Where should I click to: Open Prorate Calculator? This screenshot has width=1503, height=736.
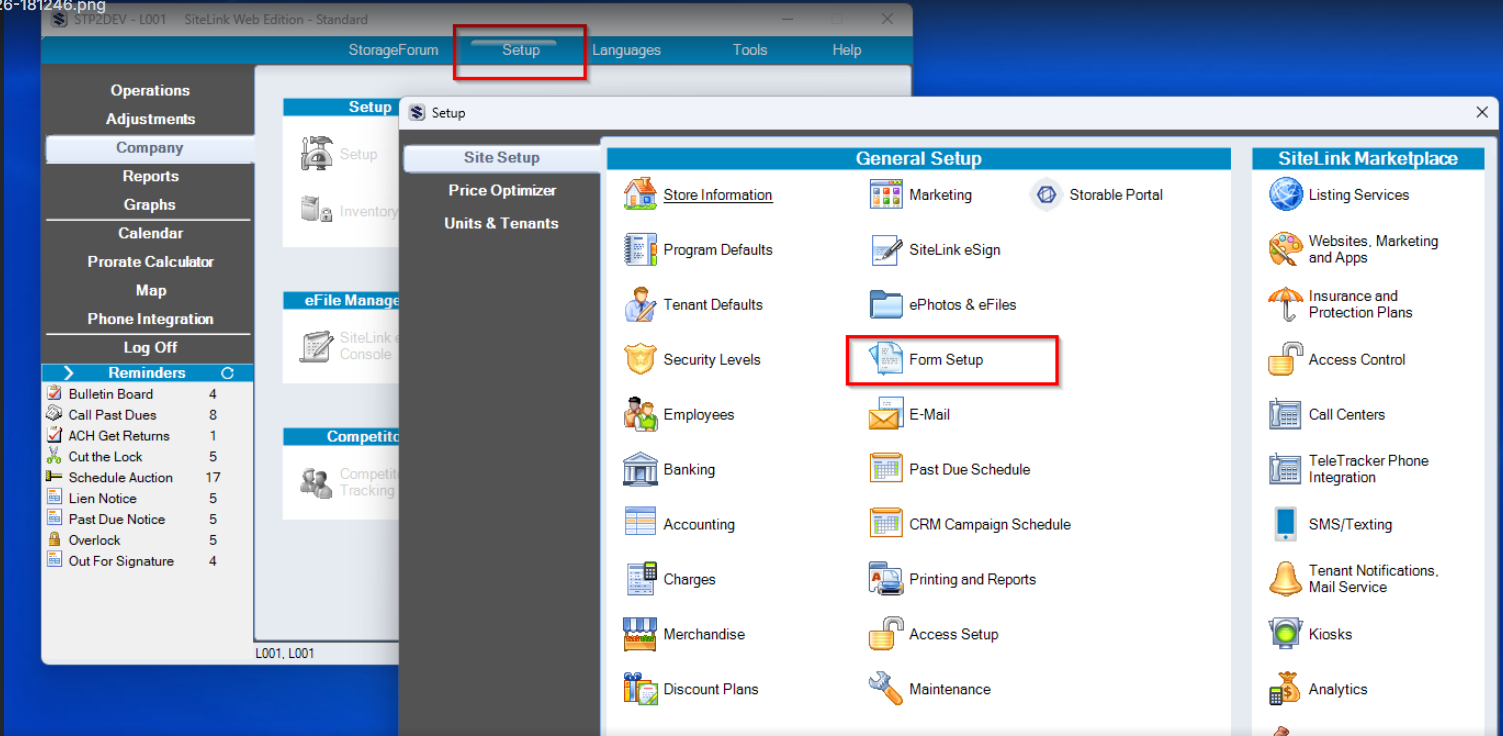[x=150, y=262]
